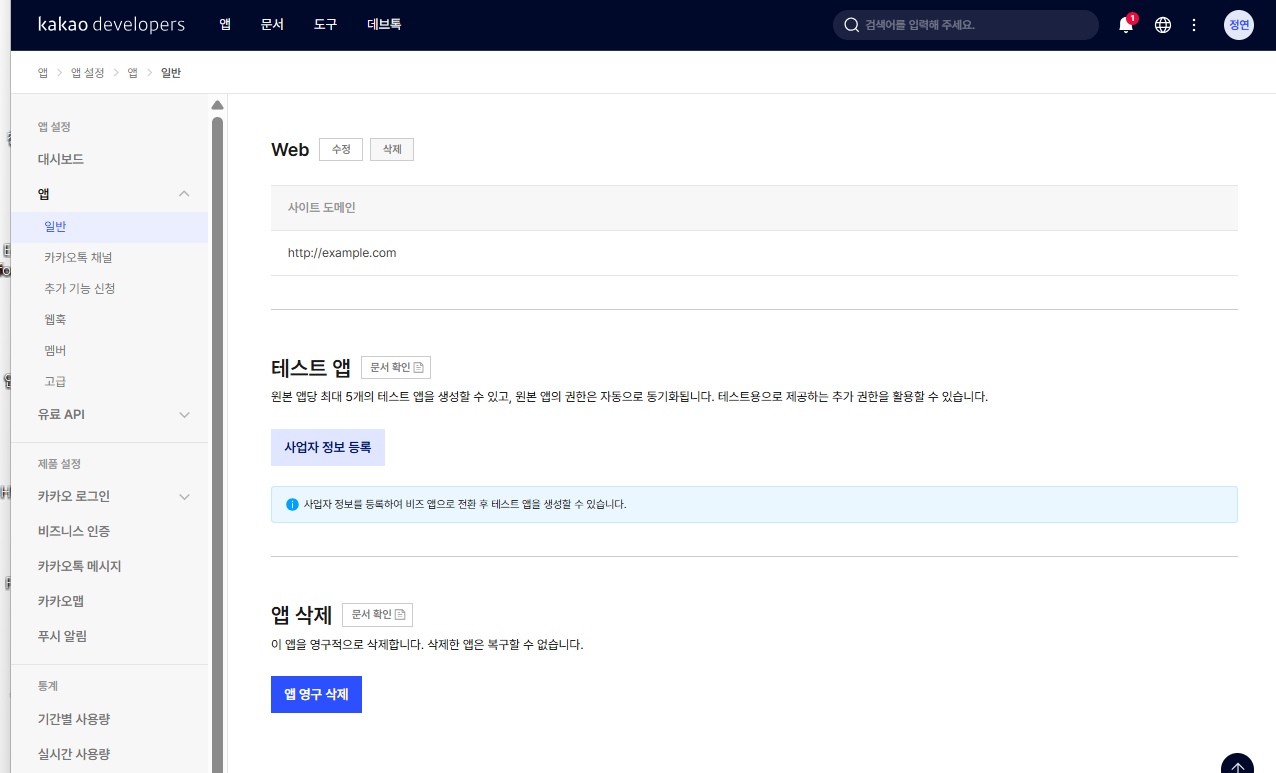Screen dimensions: 1276x773
Task: Collapse the 앱 sidebar section
Action: [184, 194]
